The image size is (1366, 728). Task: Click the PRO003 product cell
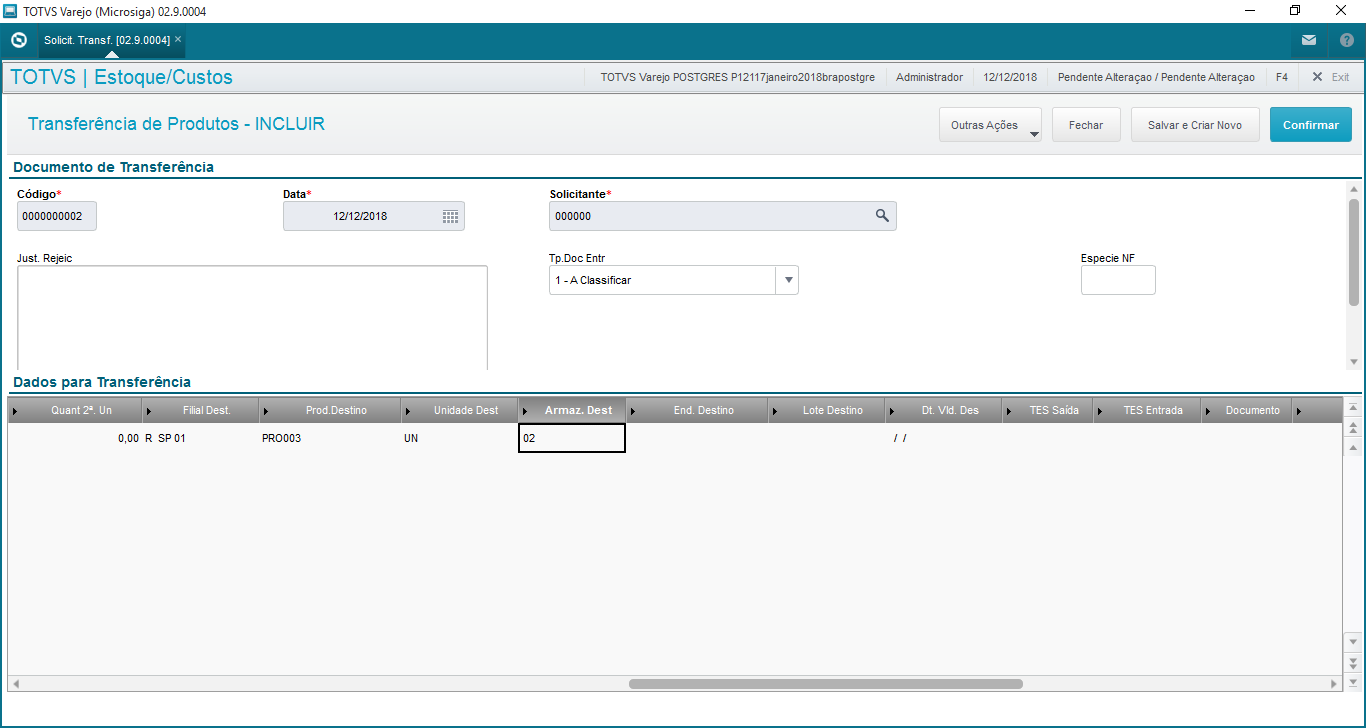click(330, 438)
